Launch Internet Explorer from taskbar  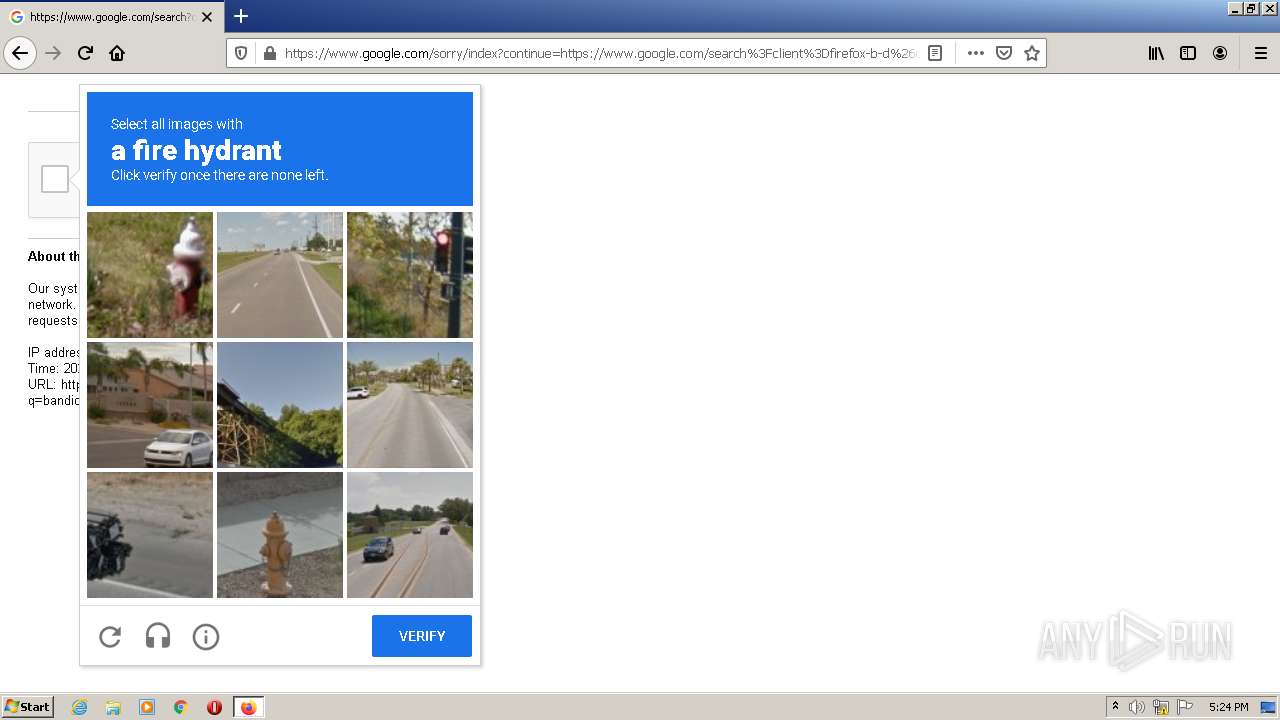[80, 707]
